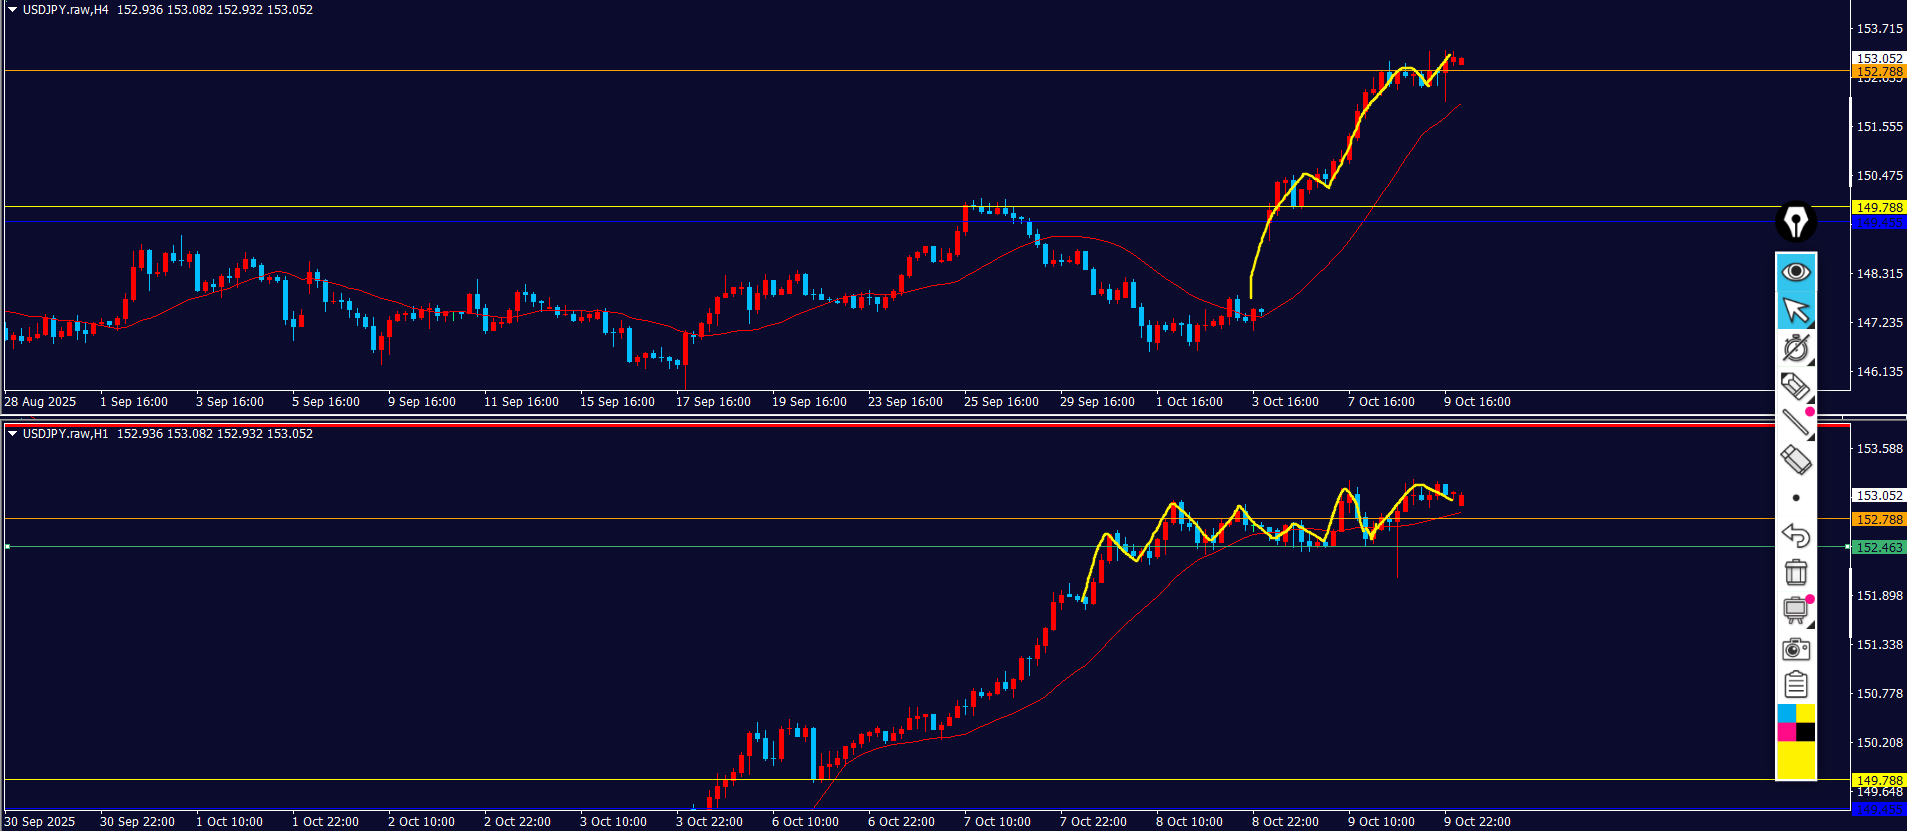Click the brush size dot
The width and height of the screenshot is (1907, 831).
(x=1796, y=497)
